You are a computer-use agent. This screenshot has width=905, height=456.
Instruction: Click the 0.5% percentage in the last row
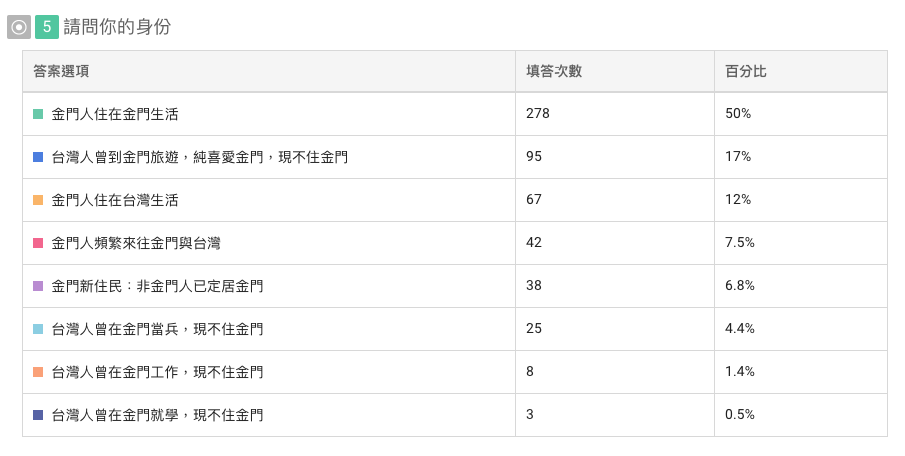740,415
